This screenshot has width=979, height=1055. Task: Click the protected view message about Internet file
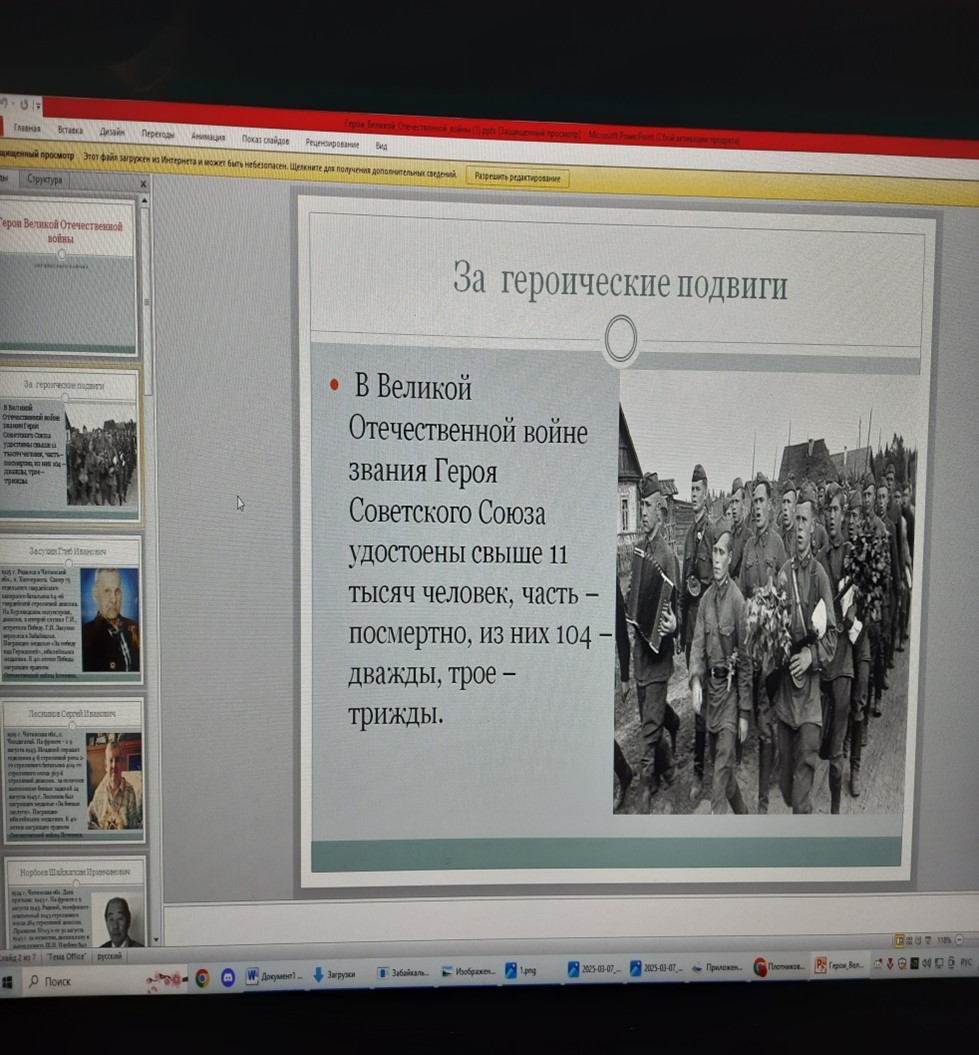(270, 166)
